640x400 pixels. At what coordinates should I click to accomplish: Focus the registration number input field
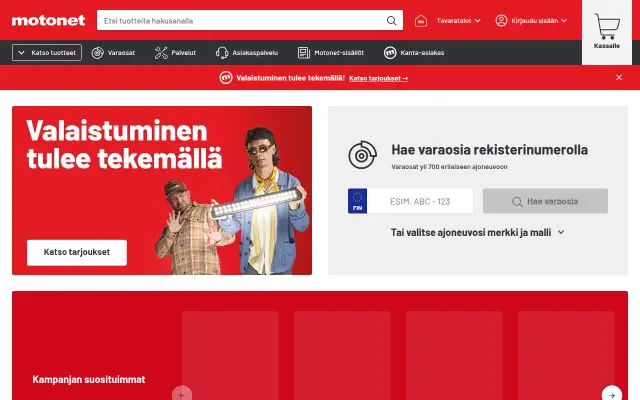420,201
